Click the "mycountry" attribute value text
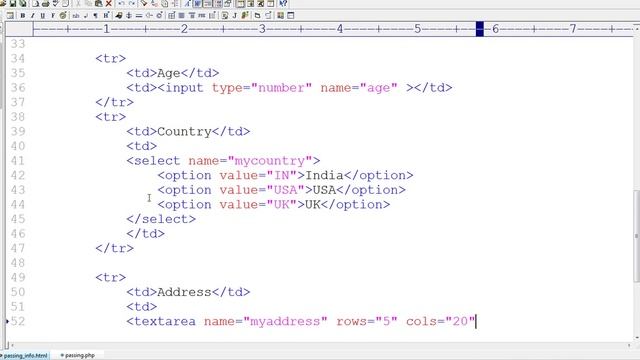This screenshot has height=360, width=640. 270,161
